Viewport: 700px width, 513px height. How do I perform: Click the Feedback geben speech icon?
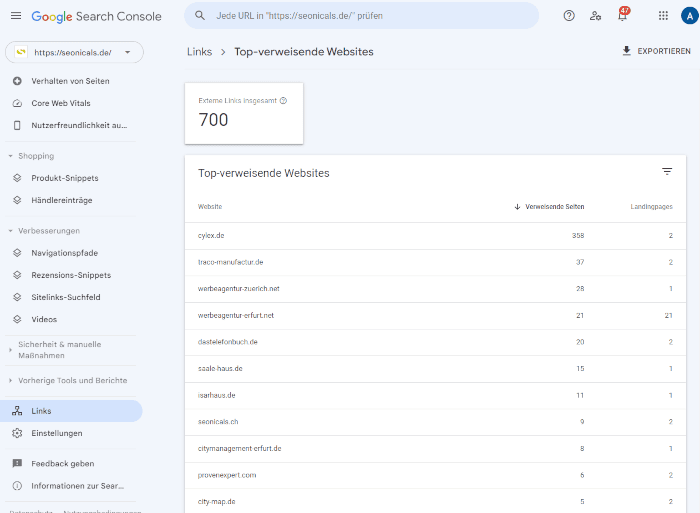coord(17,463)
